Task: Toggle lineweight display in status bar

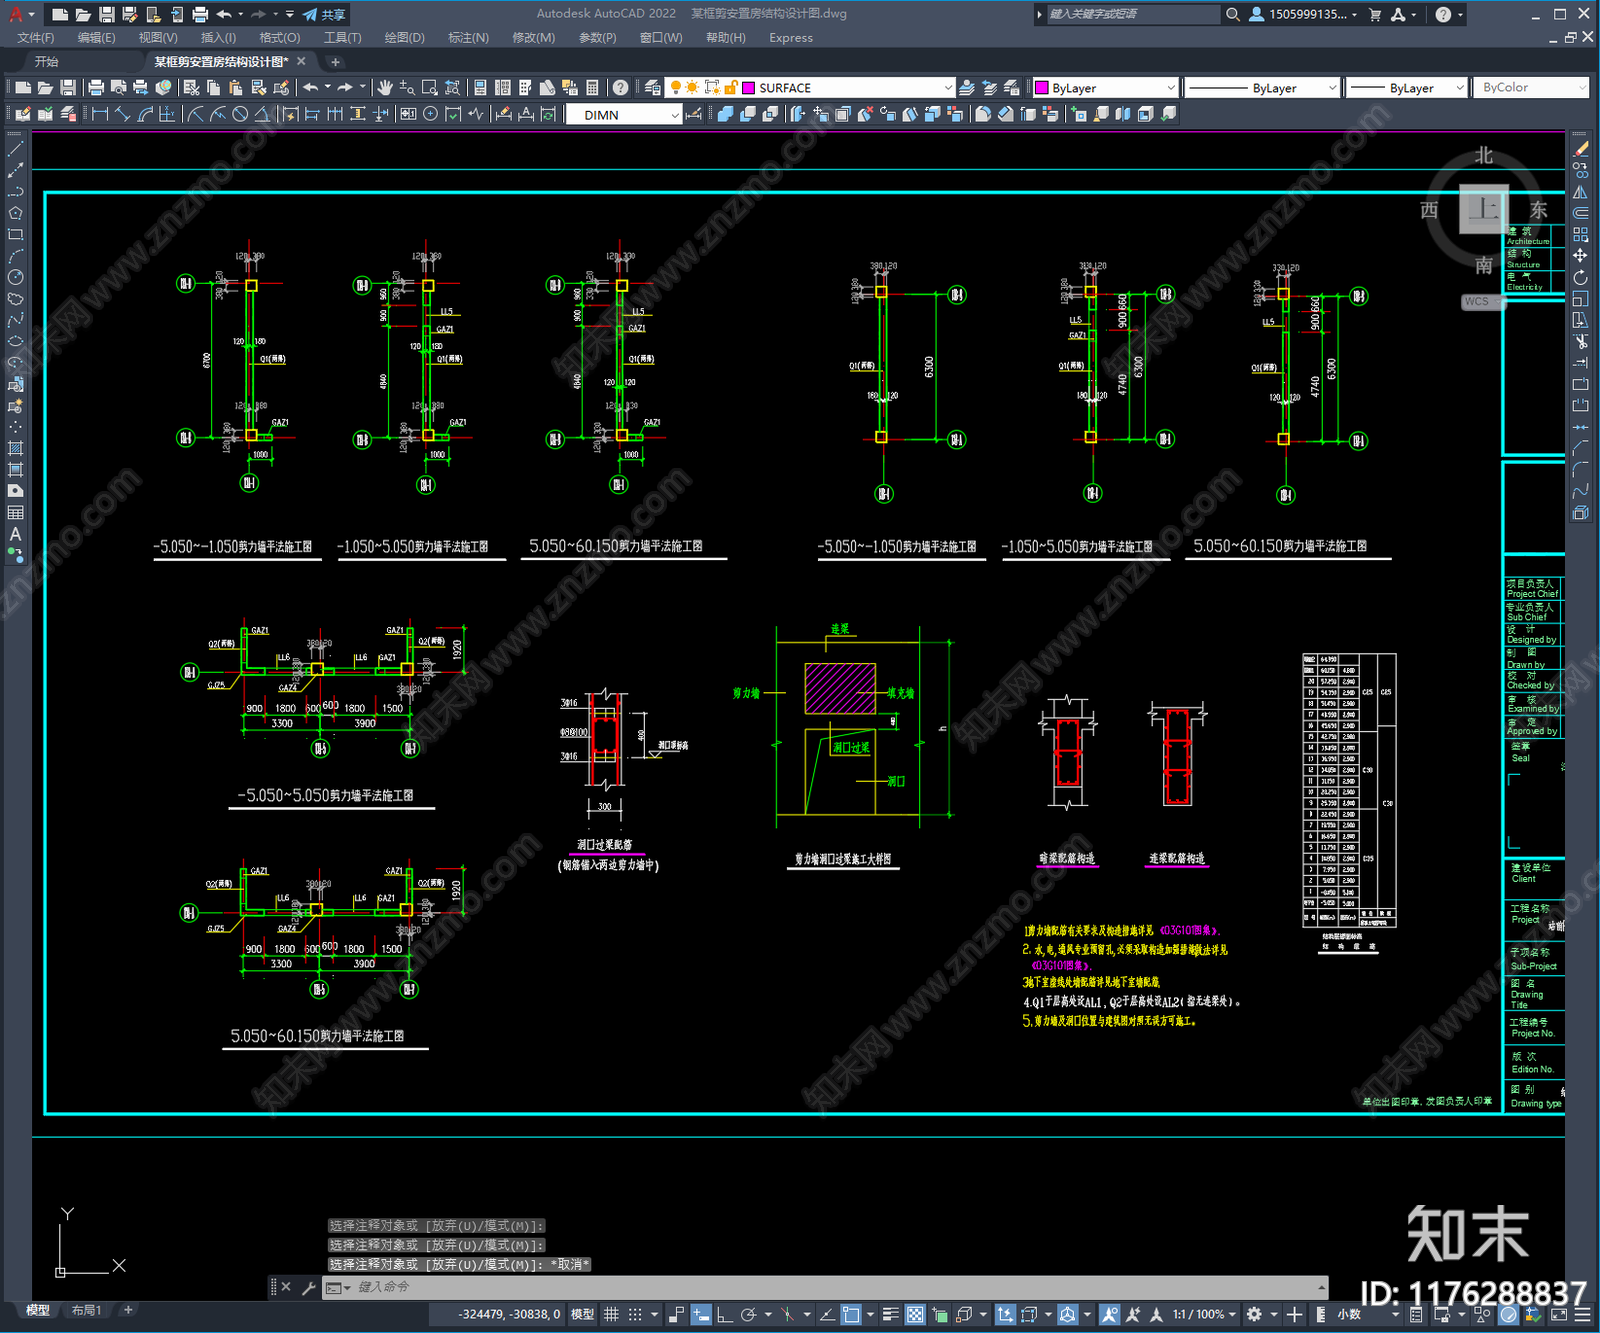Action: click(x=890, y=1314)
